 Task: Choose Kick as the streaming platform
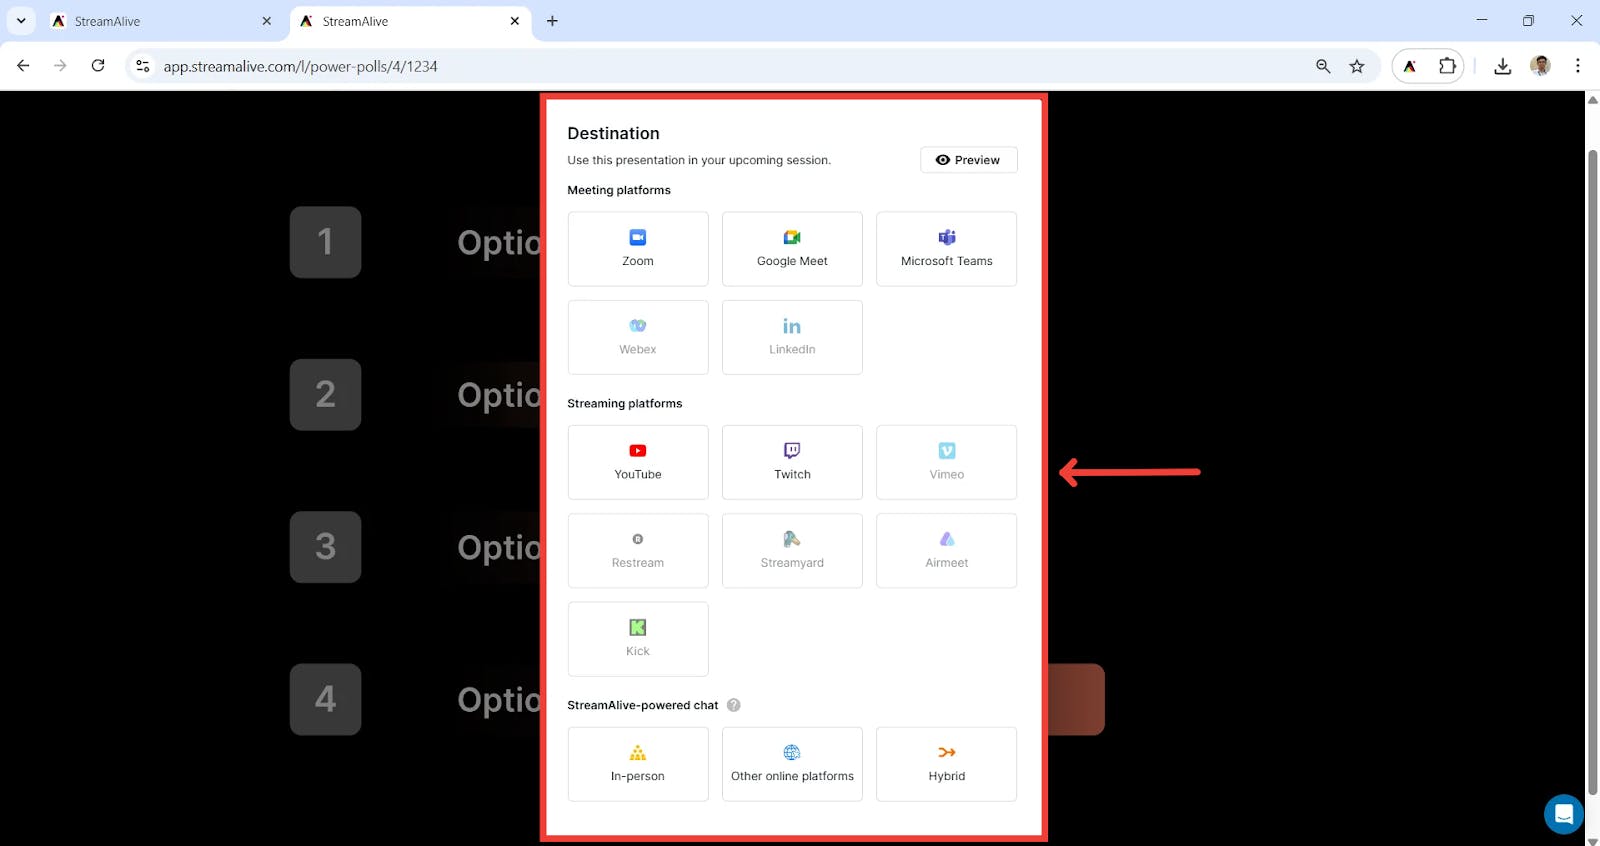pyautogui.click(x=638, y=639)
